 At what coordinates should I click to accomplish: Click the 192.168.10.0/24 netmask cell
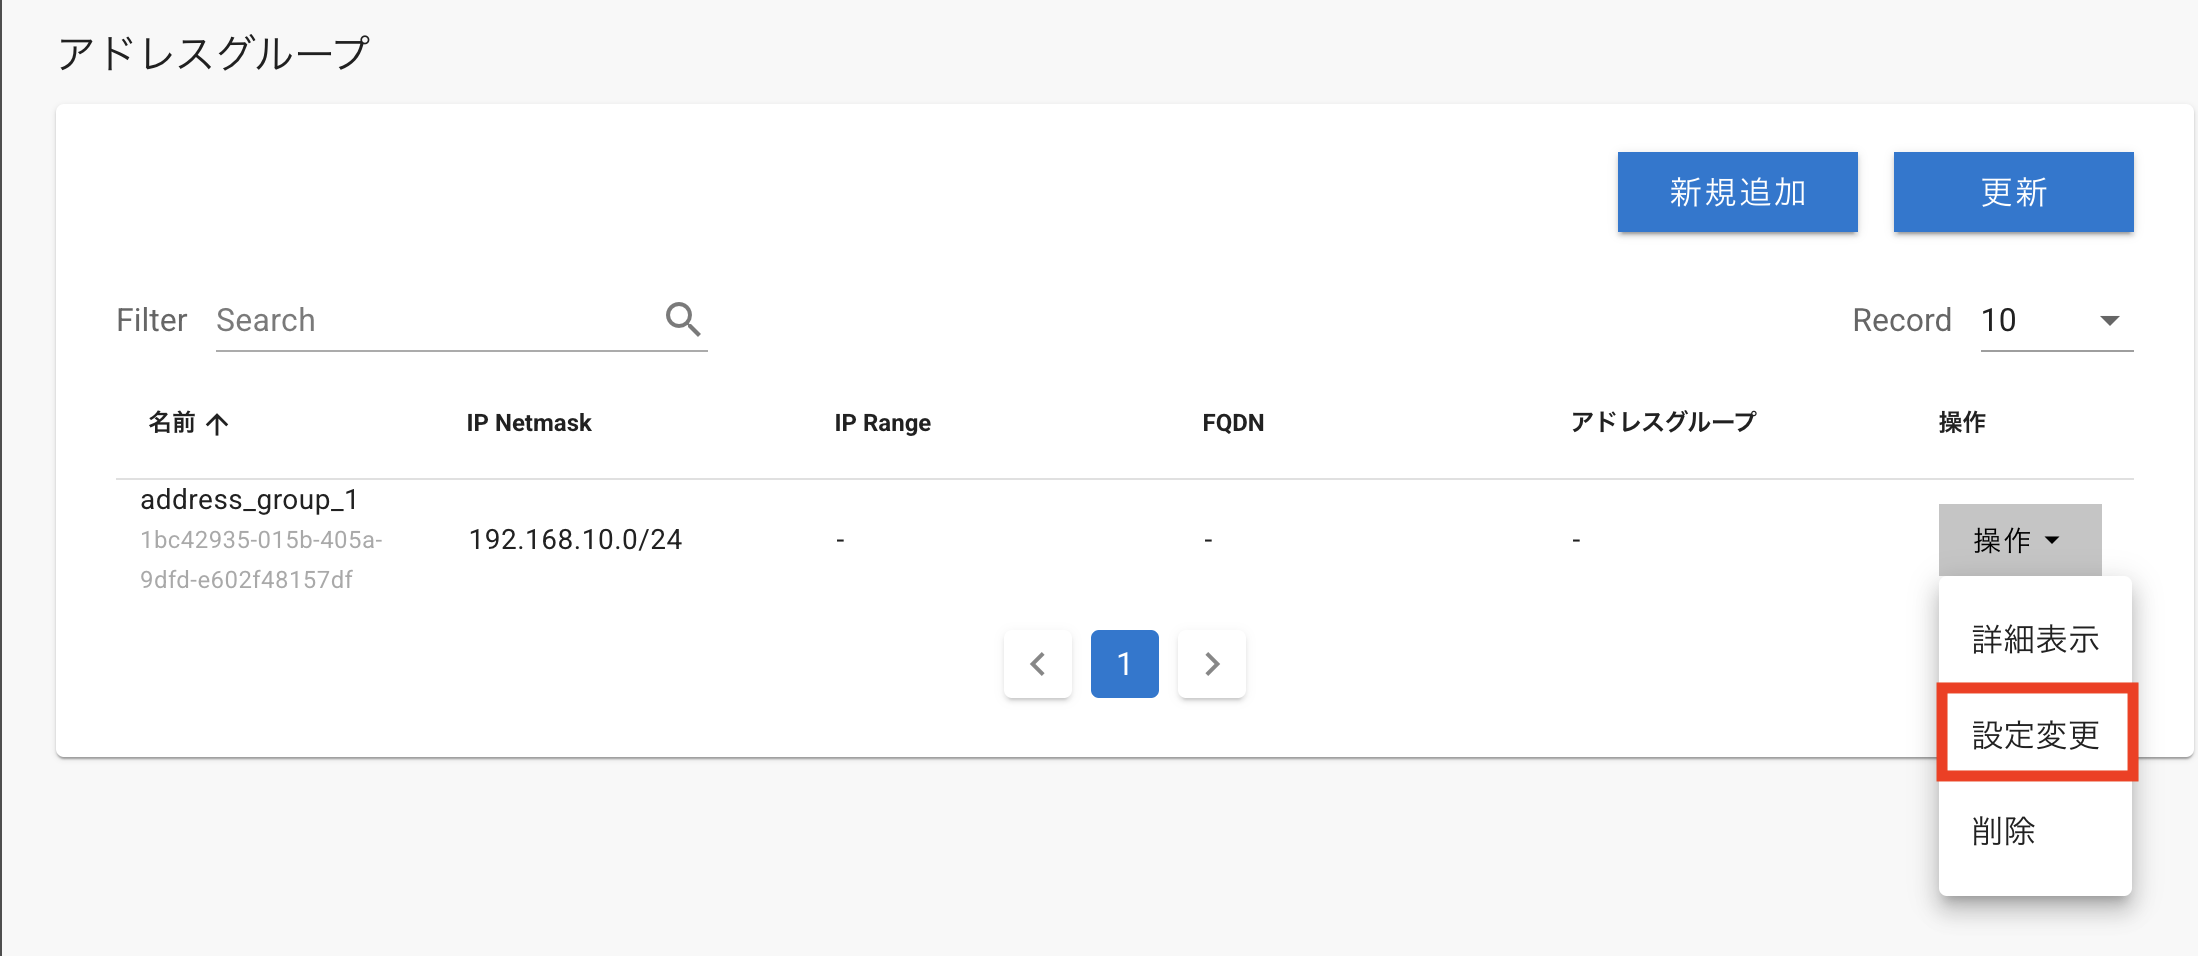(575, 540)
